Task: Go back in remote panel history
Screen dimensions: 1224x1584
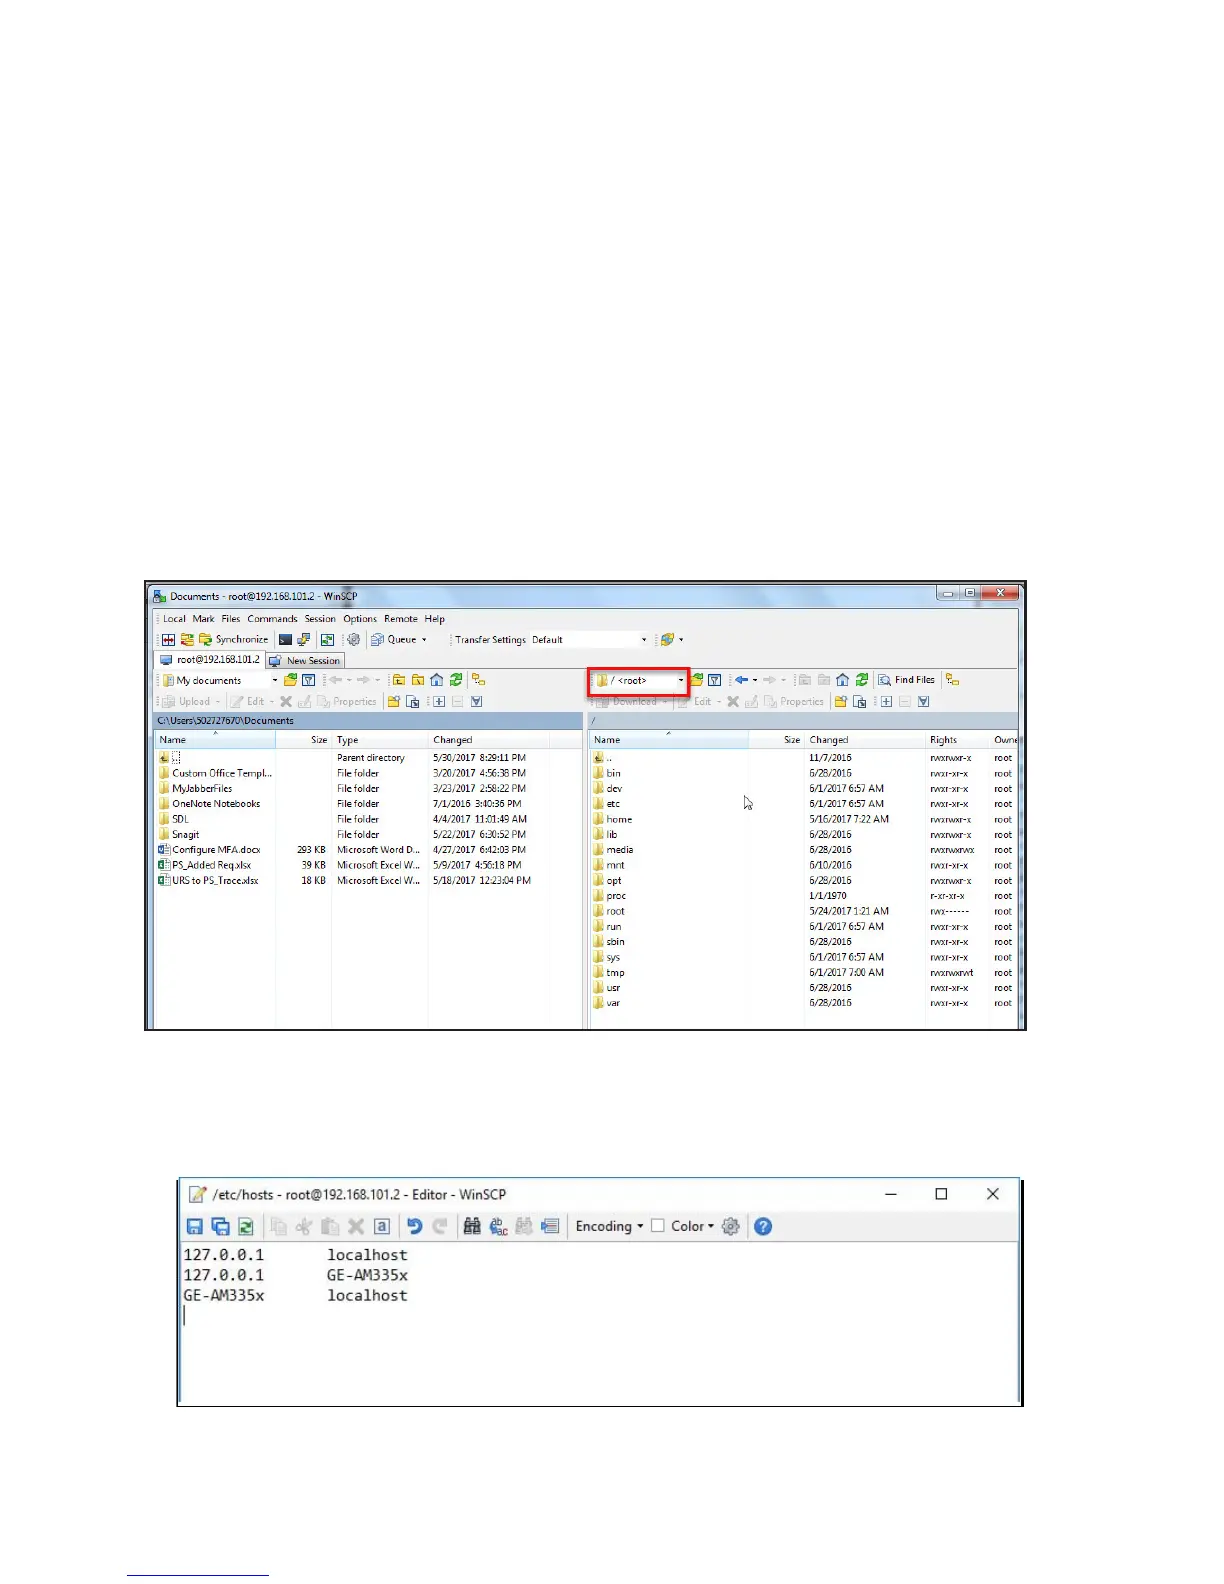Action: 741,680
